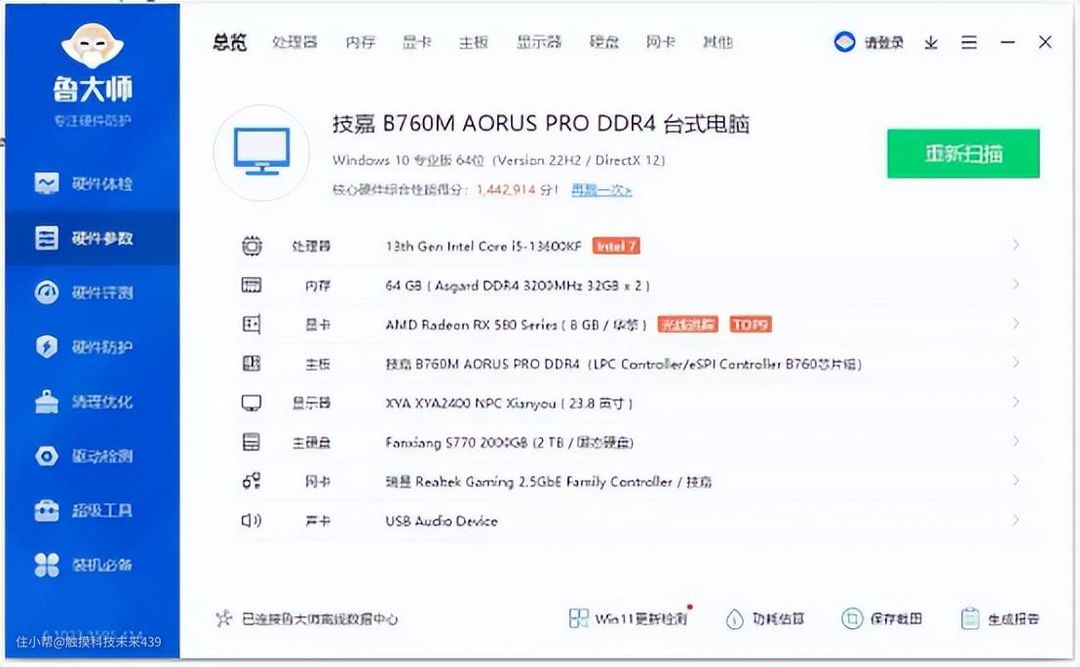Click the Intel 7 badge
Image resolution: width=1080 pixels, height=667 pixels.
pyautogui.click(x=616, y=246)
